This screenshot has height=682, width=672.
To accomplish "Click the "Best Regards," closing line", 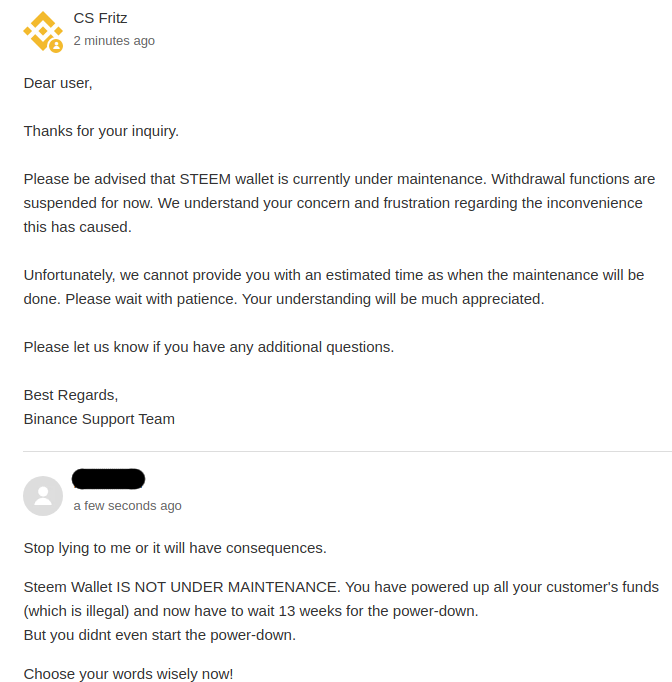I will coord(71,395).
